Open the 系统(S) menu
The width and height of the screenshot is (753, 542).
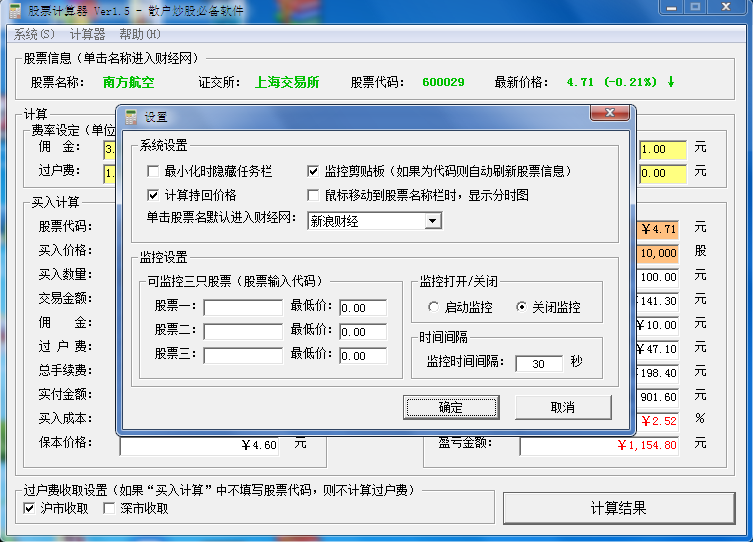click(x=35, y=34)
